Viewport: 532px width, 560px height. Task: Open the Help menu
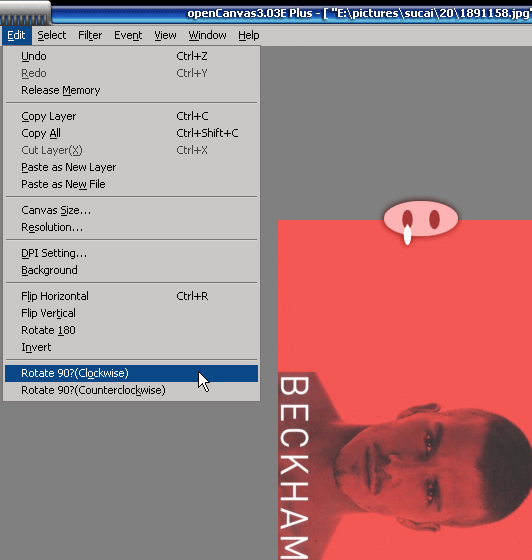tap(249, 35)
